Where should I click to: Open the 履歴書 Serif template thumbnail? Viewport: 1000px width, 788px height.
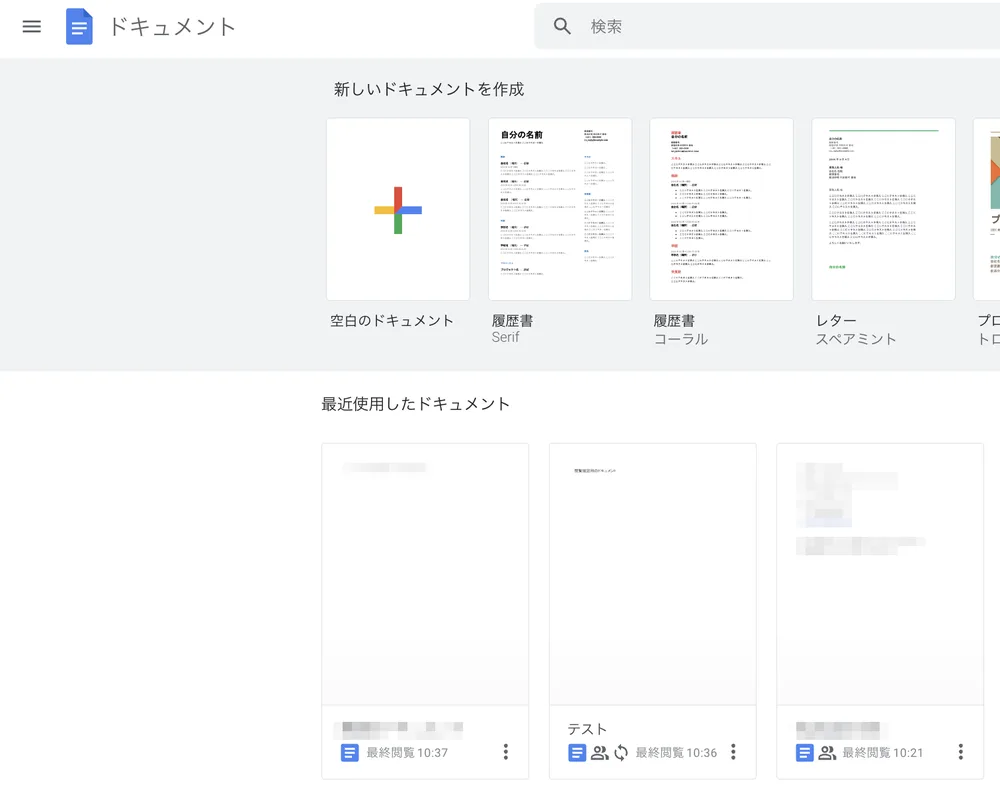coord(560,209)
